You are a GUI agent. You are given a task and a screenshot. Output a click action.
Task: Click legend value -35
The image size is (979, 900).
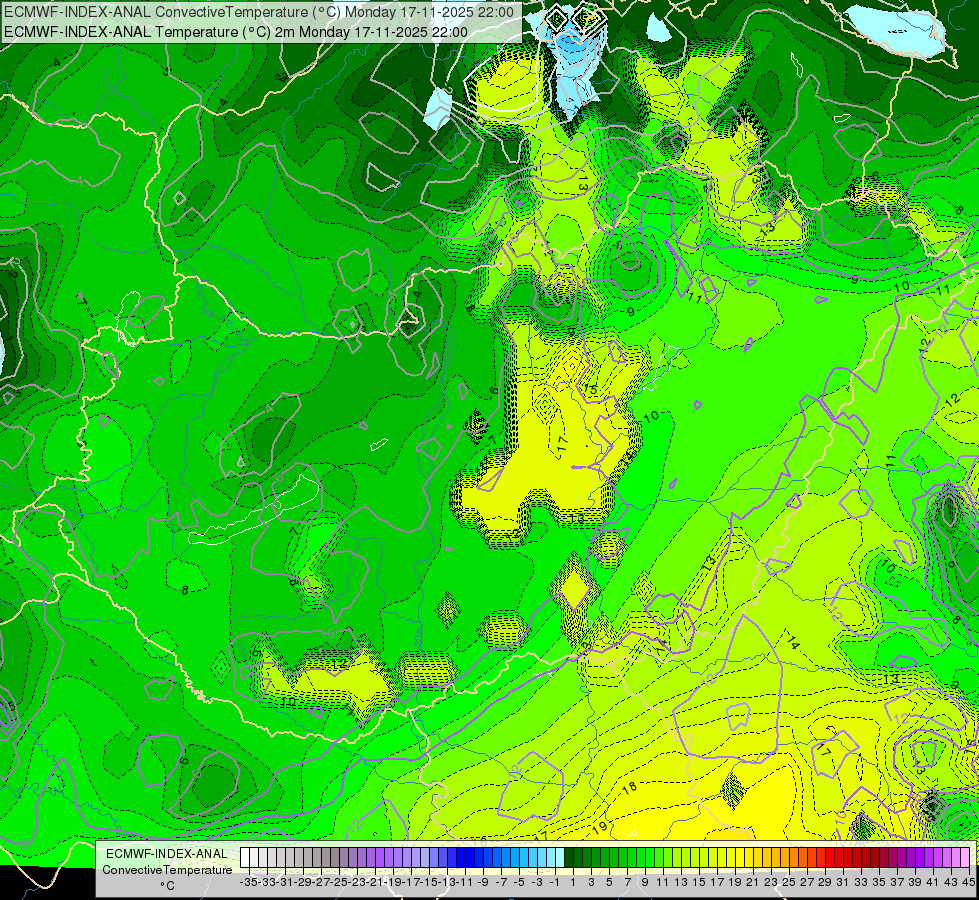(249, 883)
